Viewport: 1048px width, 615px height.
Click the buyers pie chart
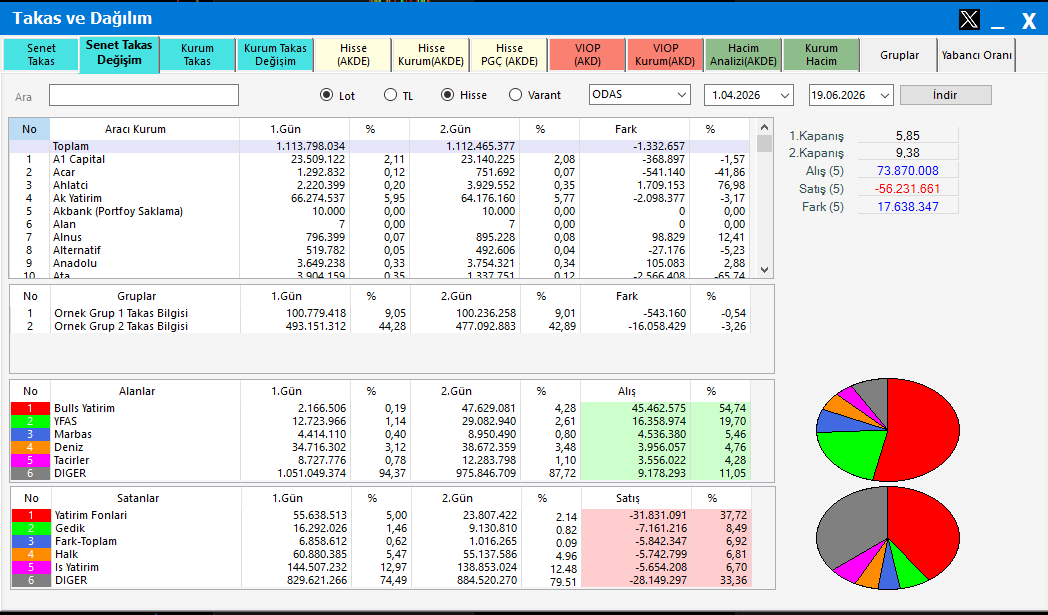click(x=888, y=429)
